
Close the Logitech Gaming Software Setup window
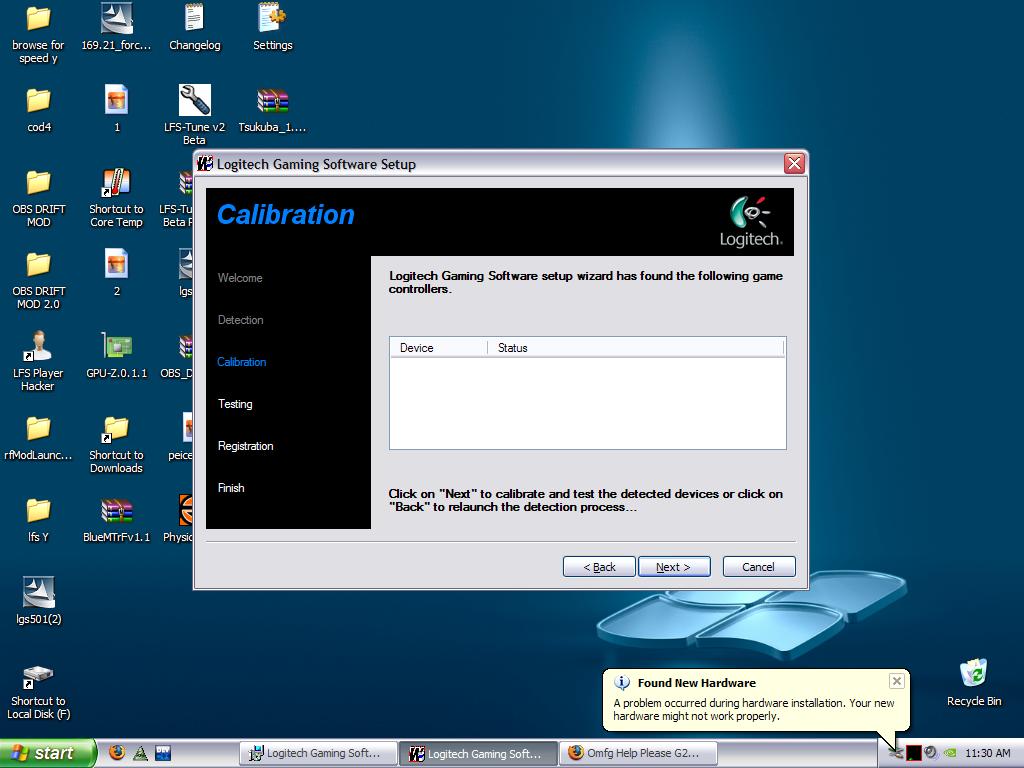[x=794, y=163]
